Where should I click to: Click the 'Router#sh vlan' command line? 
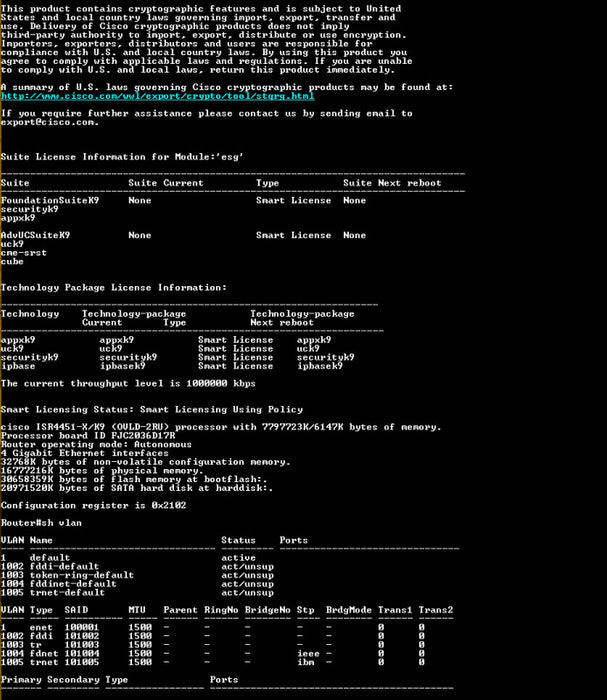(41, 523)
